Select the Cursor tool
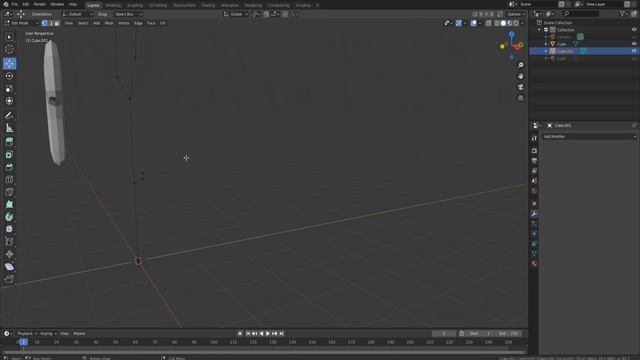 coord(9,49)
